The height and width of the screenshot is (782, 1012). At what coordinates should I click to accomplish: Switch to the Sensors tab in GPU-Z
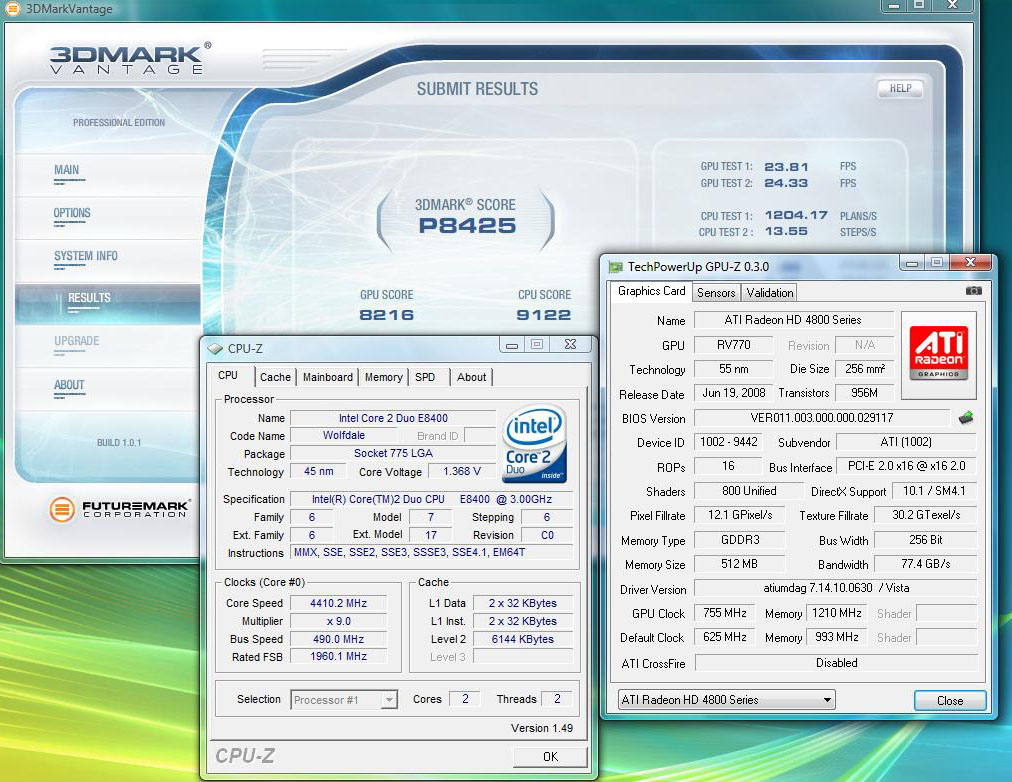click(716, 293)
